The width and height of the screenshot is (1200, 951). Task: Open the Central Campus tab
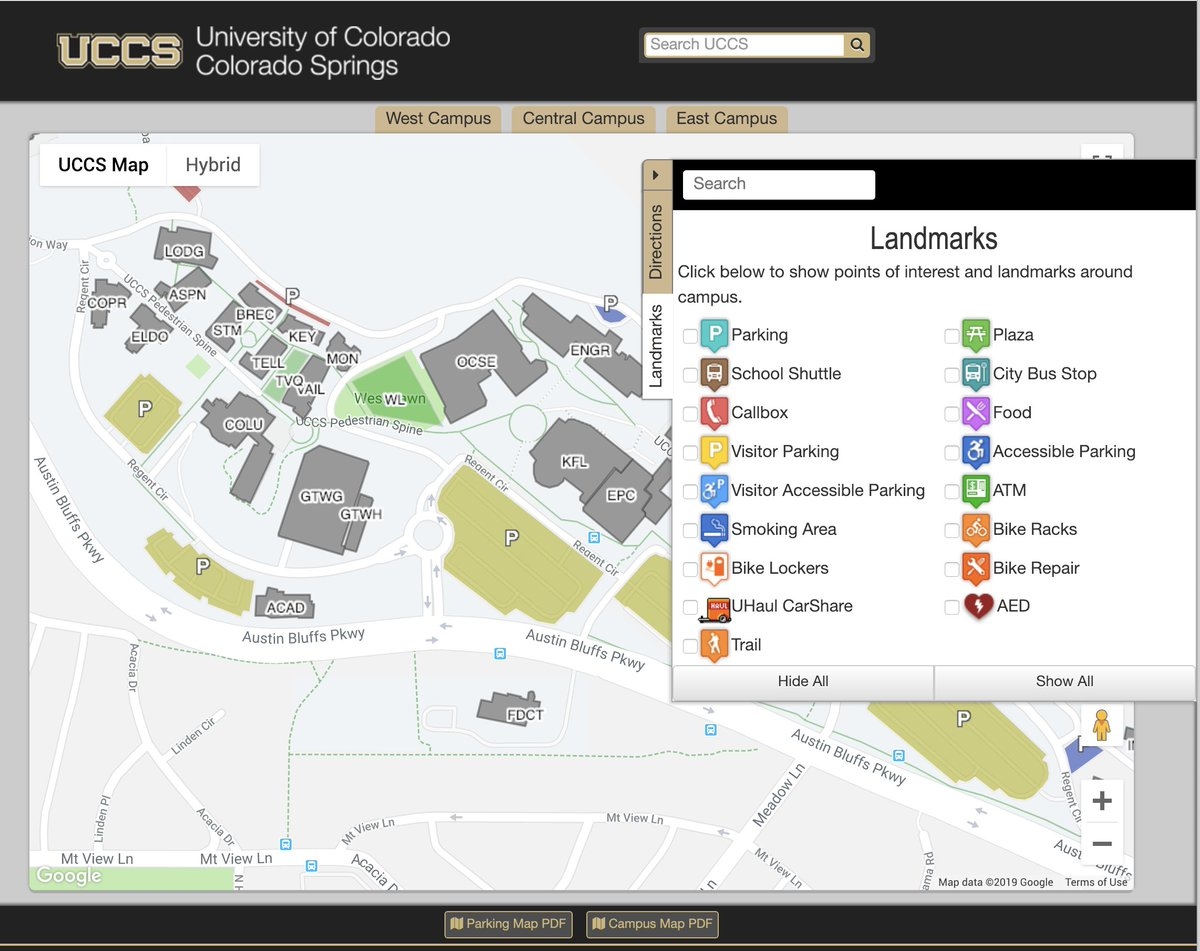[583, 118]
